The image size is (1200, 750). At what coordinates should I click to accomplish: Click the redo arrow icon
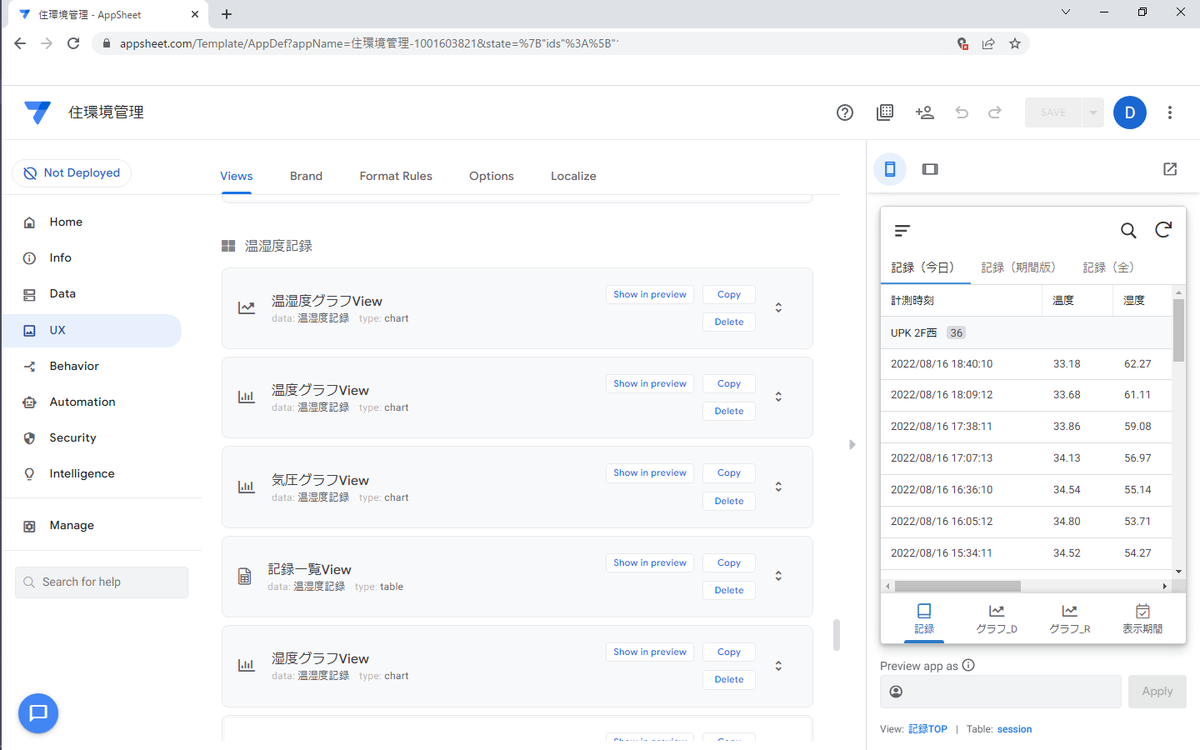tap(995, 113)
